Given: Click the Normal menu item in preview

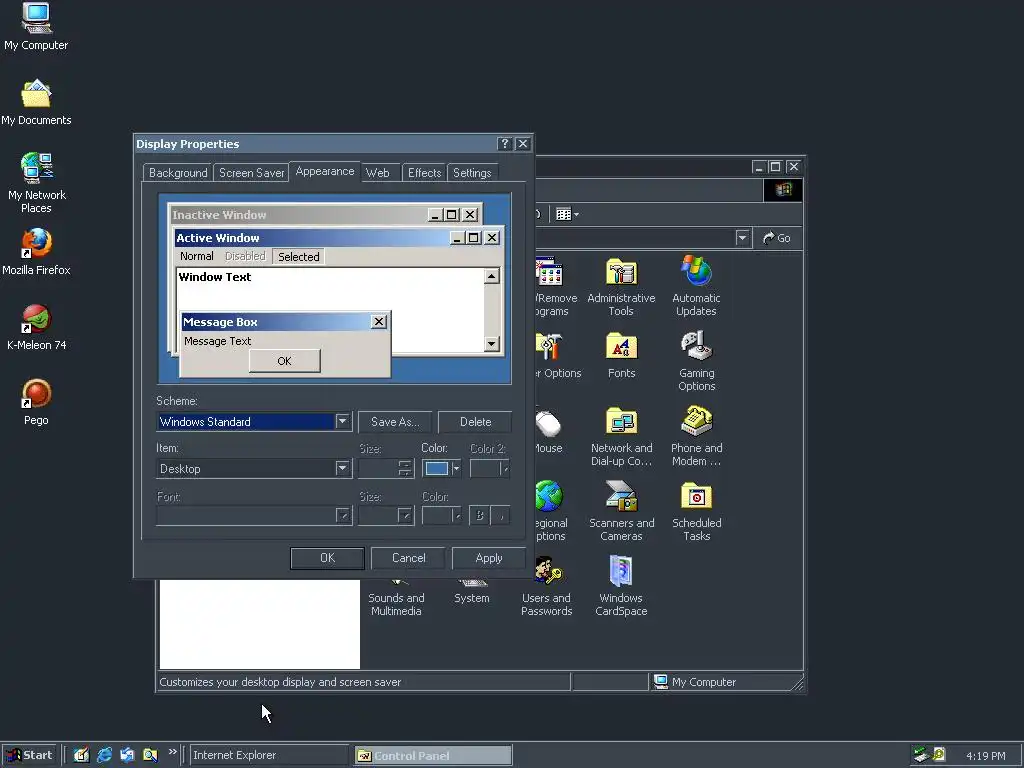Looking at the screenshot, I should [197, 257].
